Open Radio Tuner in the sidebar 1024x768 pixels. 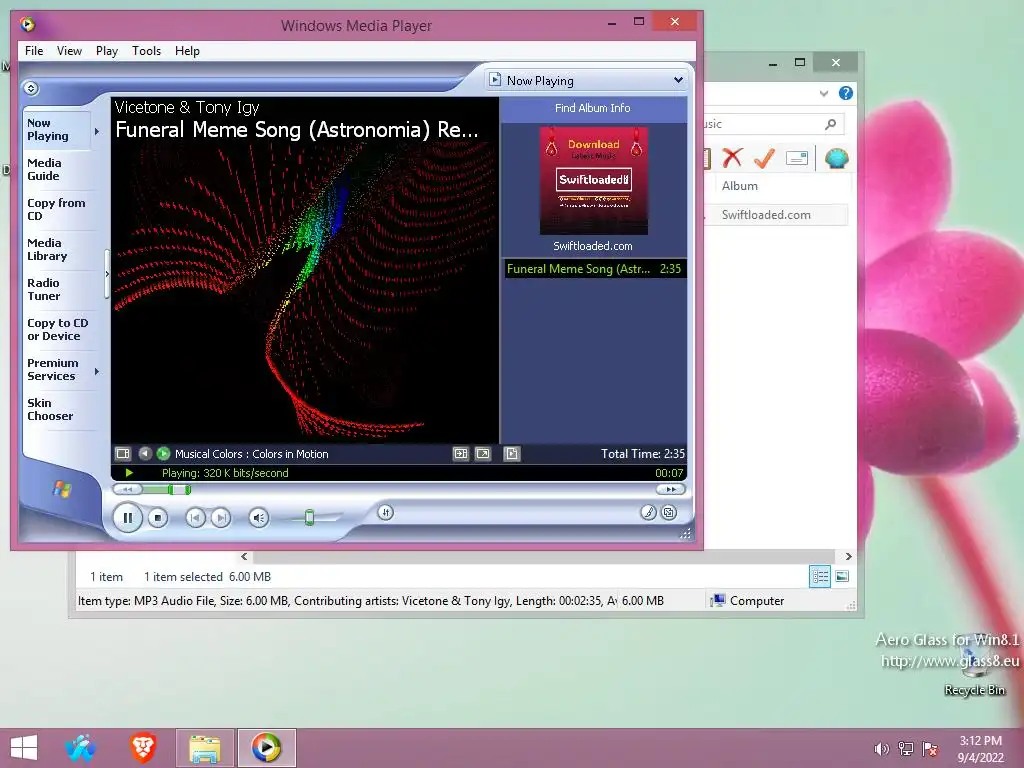coord(57,289)
